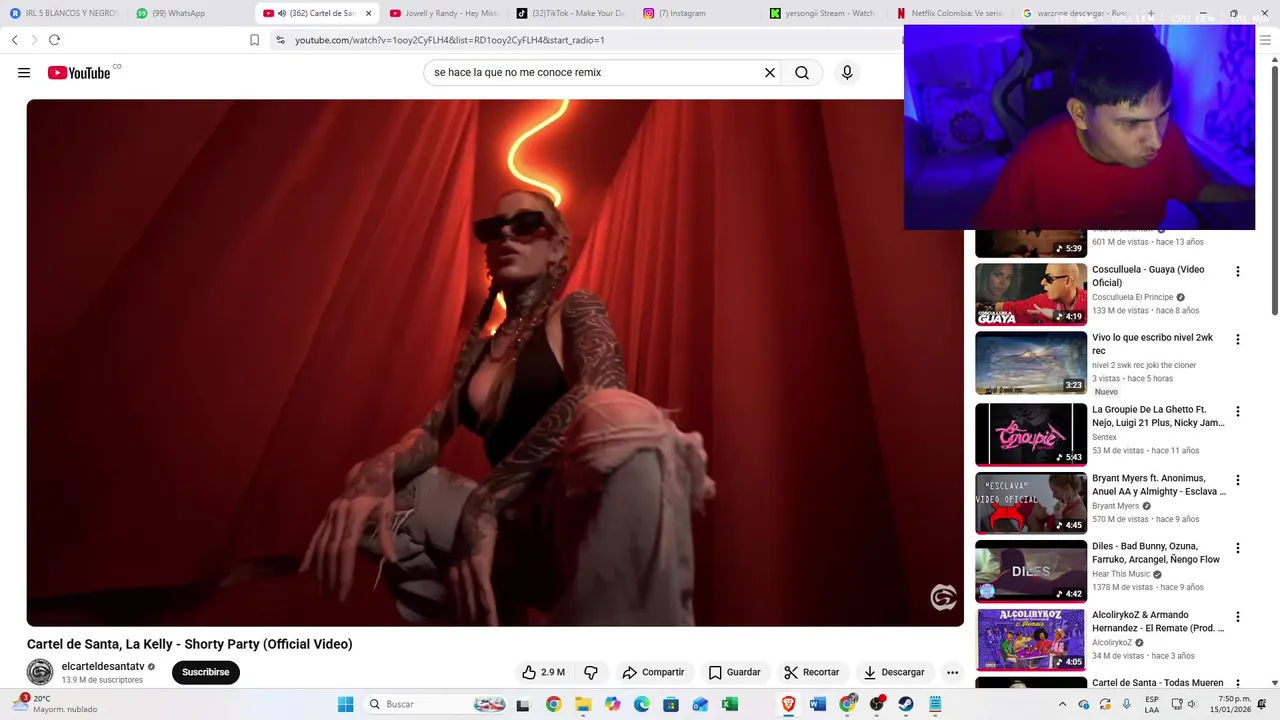
Task: Open Steam from the taskbar
Action: (x=905, y=704)
